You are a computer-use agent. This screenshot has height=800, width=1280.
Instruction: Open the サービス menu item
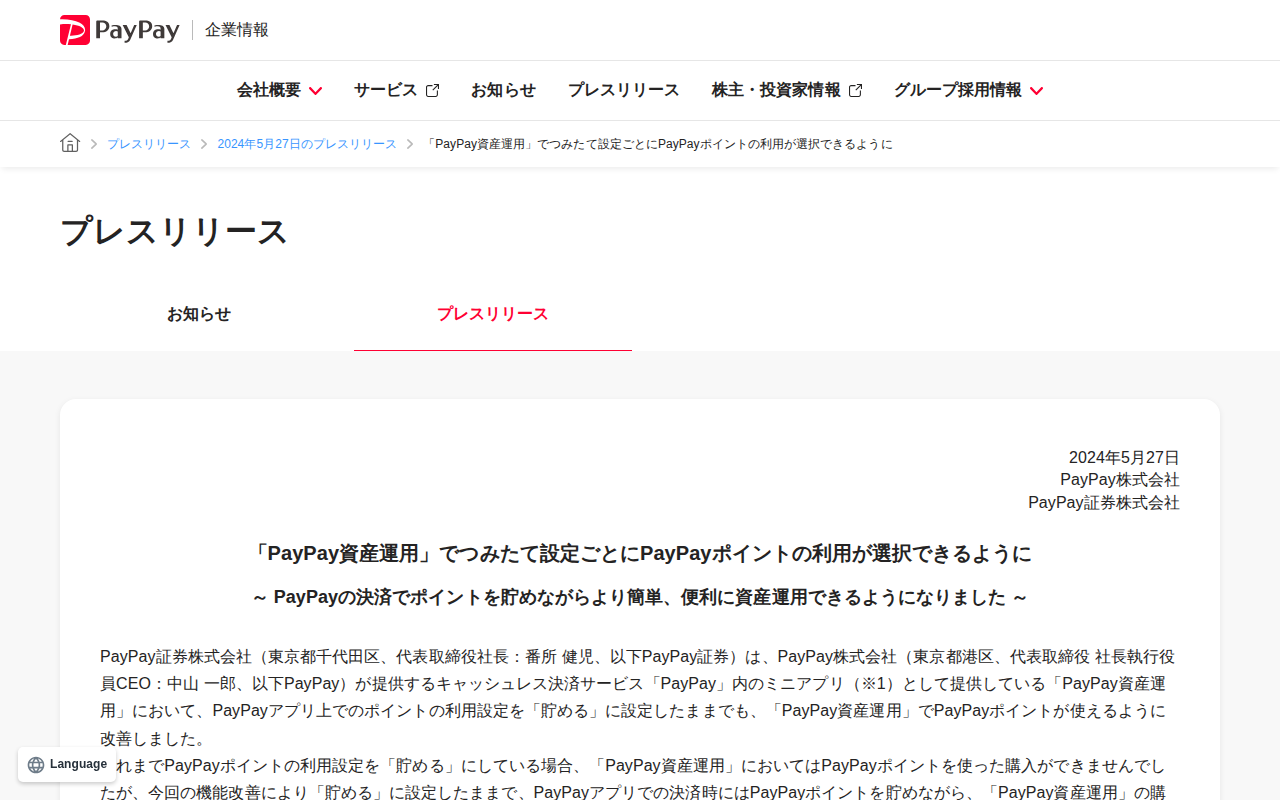point(396,90)
